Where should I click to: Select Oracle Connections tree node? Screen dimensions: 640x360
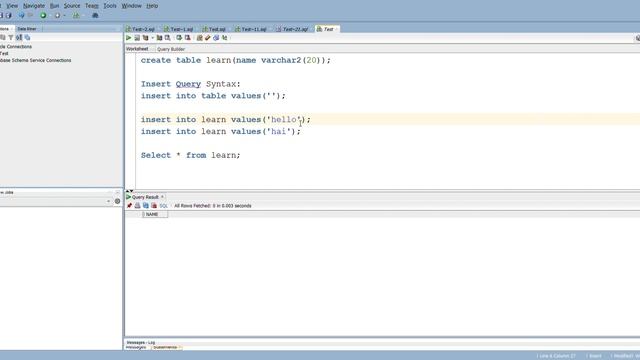click(16, 47)
